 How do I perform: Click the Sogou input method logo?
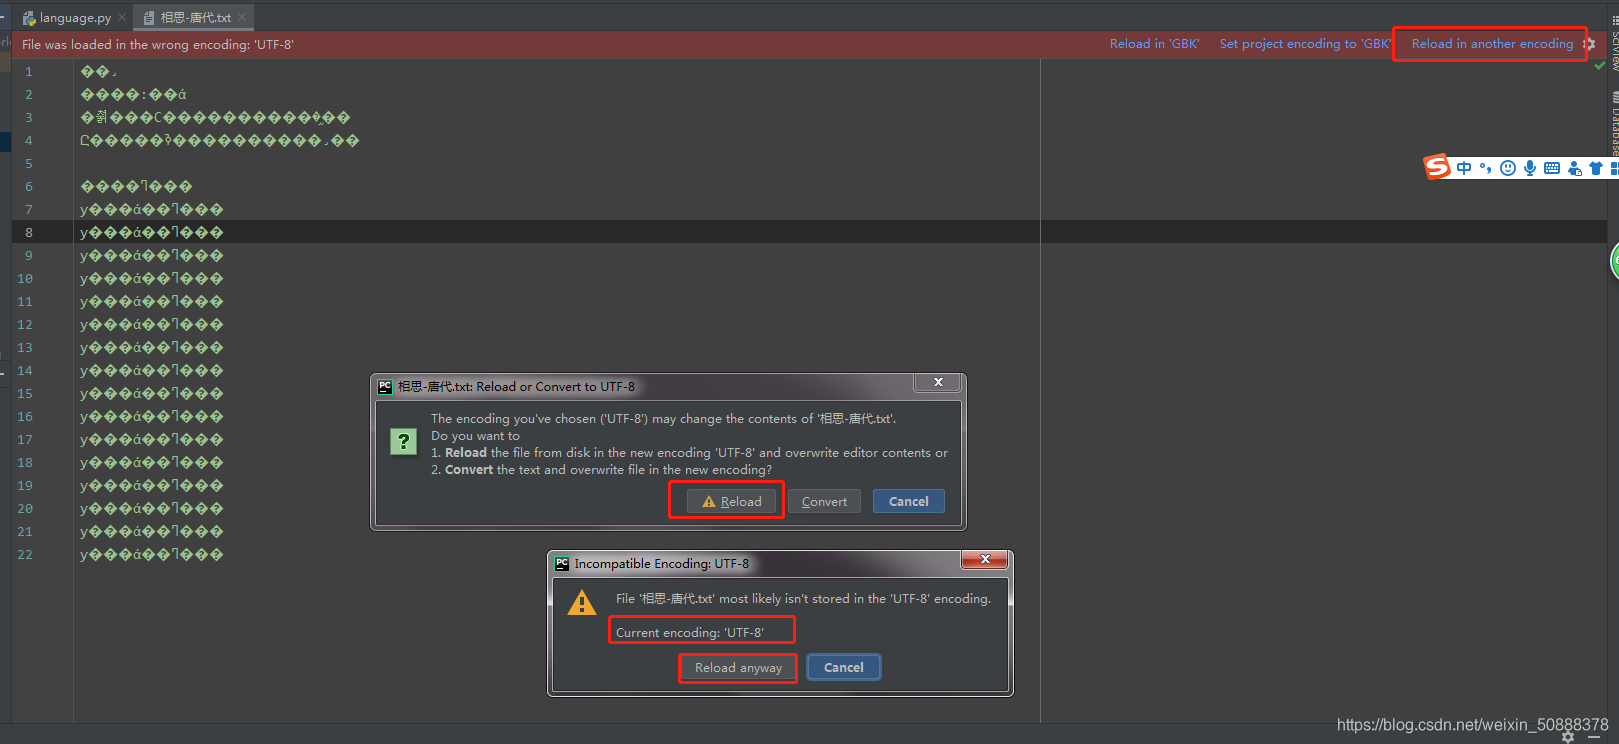click(1437, 167)
